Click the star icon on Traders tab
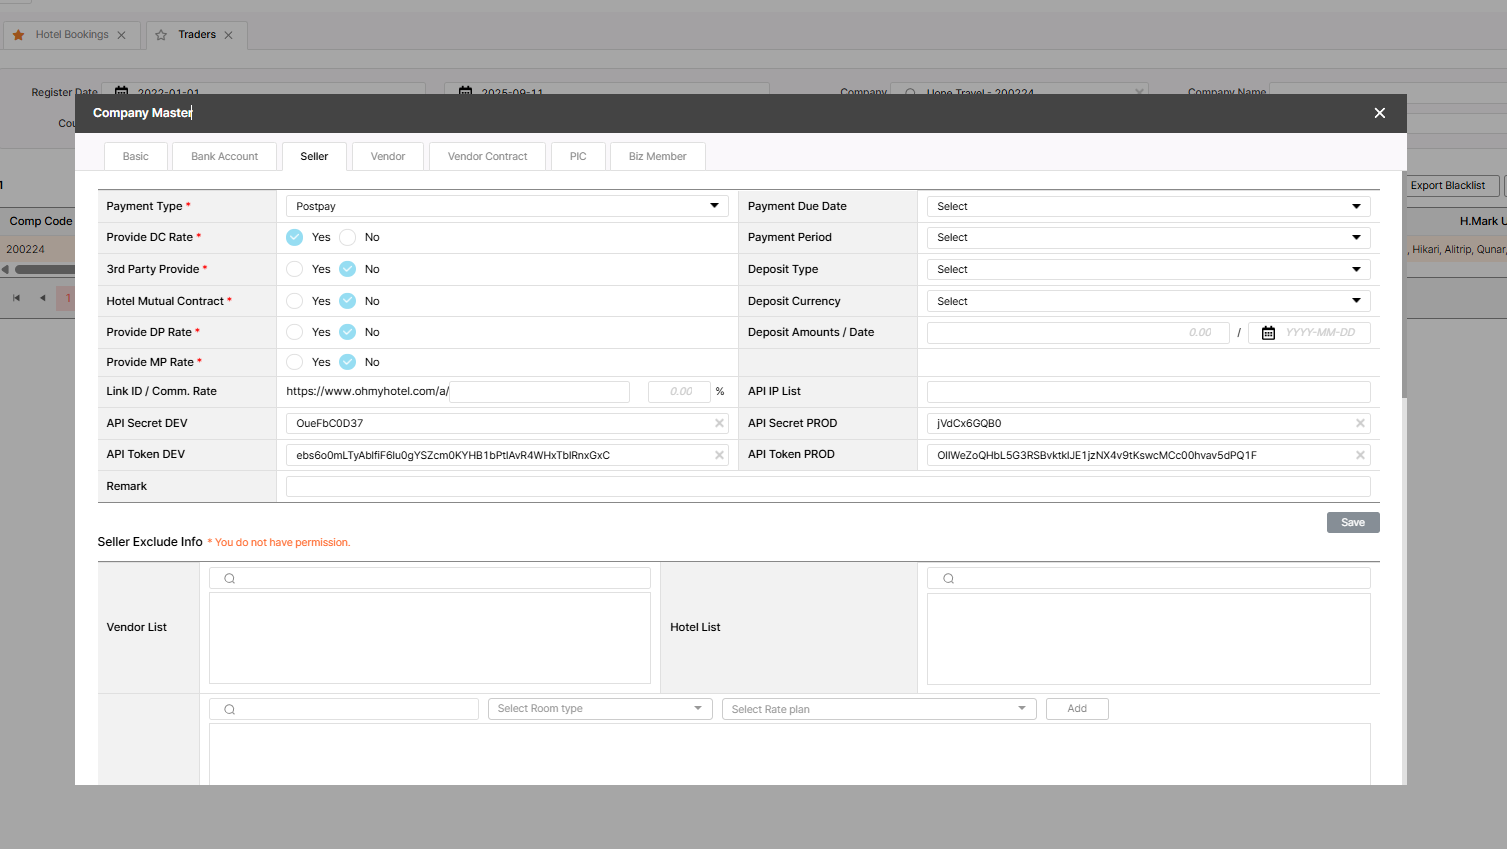This screenshot has width=1507, height=849. click(161, 35)
